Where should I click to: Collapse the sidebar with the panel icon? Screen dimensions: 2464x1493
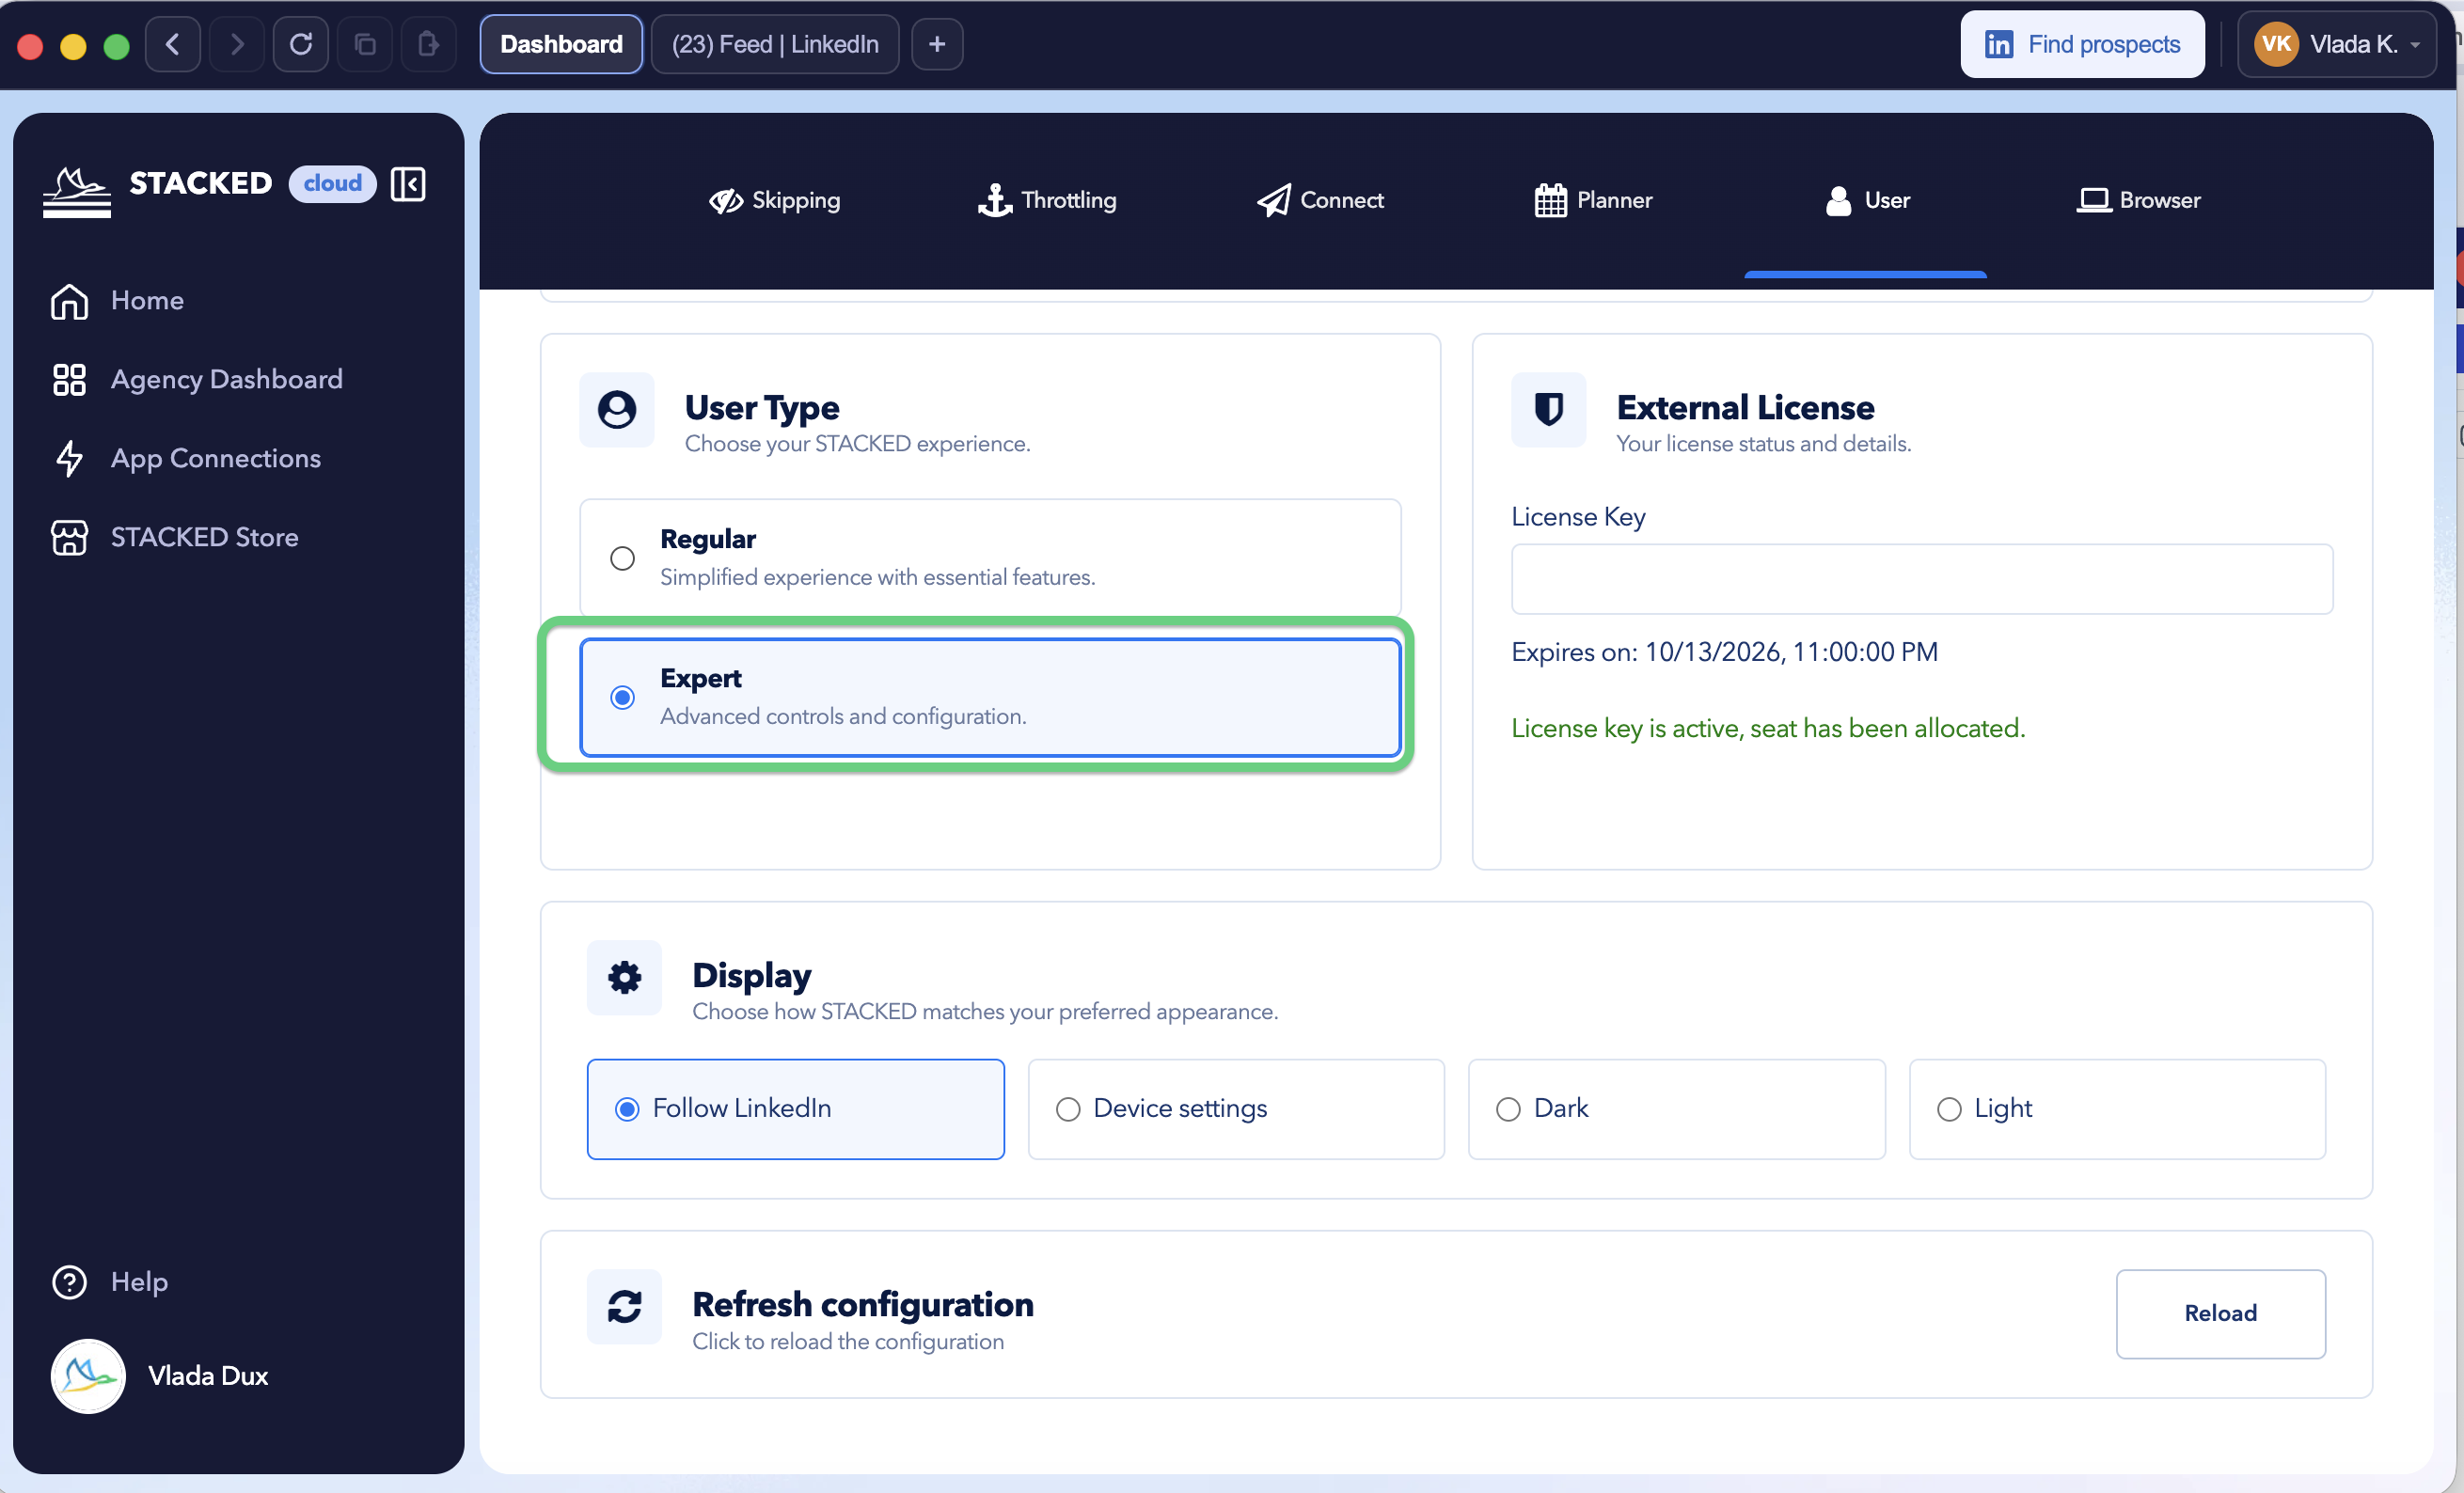(x=408, y=184)
